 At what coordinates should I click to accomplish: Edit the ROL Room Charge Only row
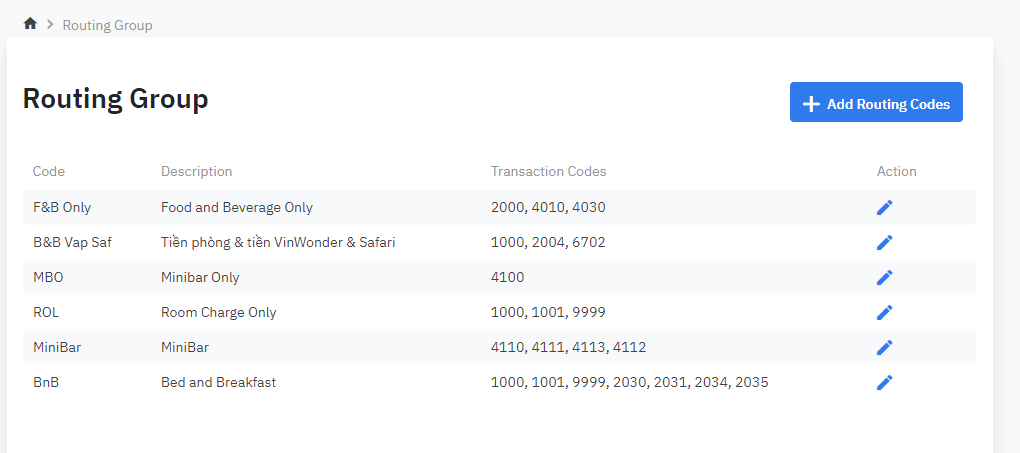pos(884,312)
